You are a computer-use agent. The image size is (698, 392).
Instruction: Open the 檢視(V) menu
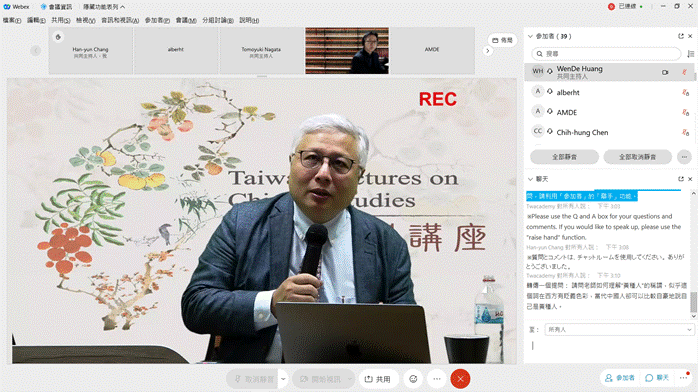click(85, 20)
